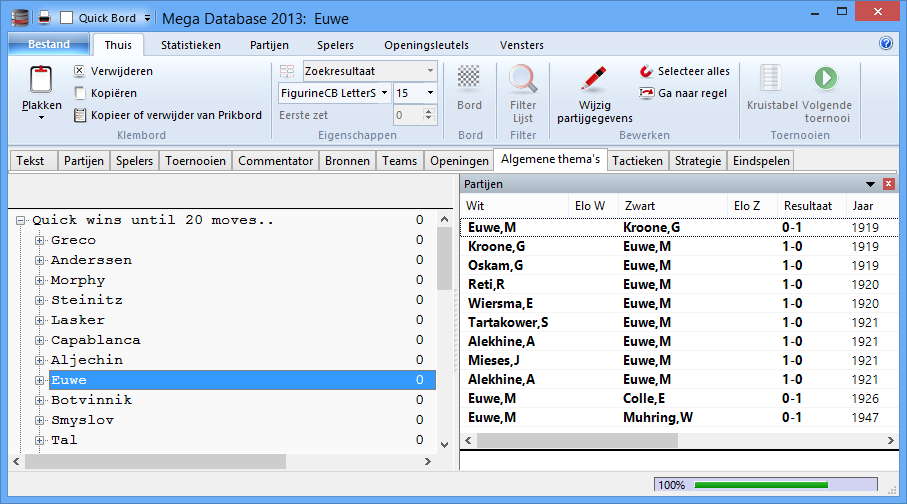The height and width of the screenshot is (504, 907).
Task: Click the tree scroll down arrow
Action: 444,445
